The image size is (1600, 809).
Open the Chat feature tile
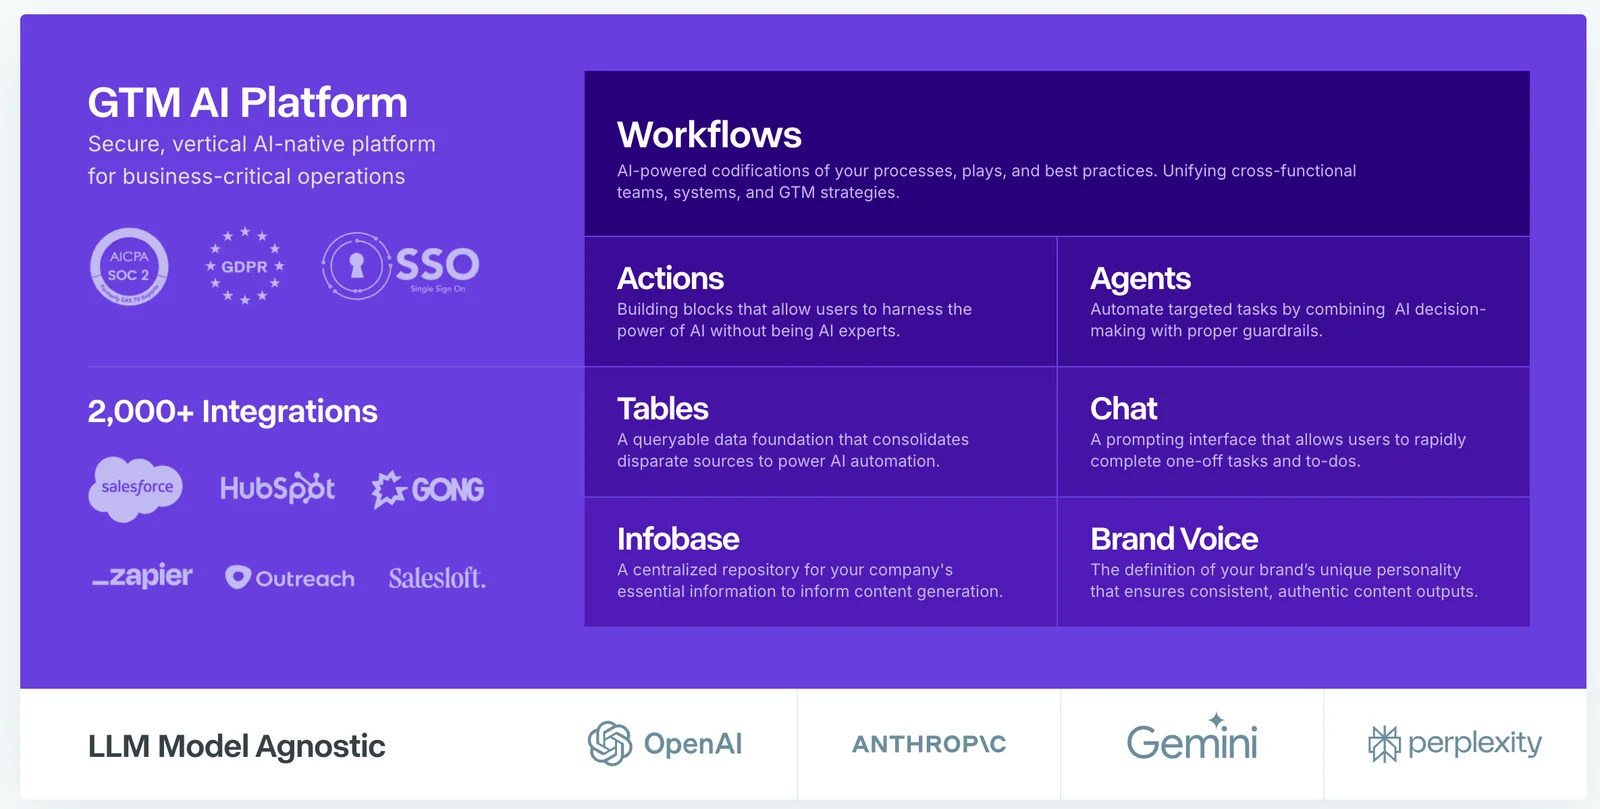[x=1292, y=432]
